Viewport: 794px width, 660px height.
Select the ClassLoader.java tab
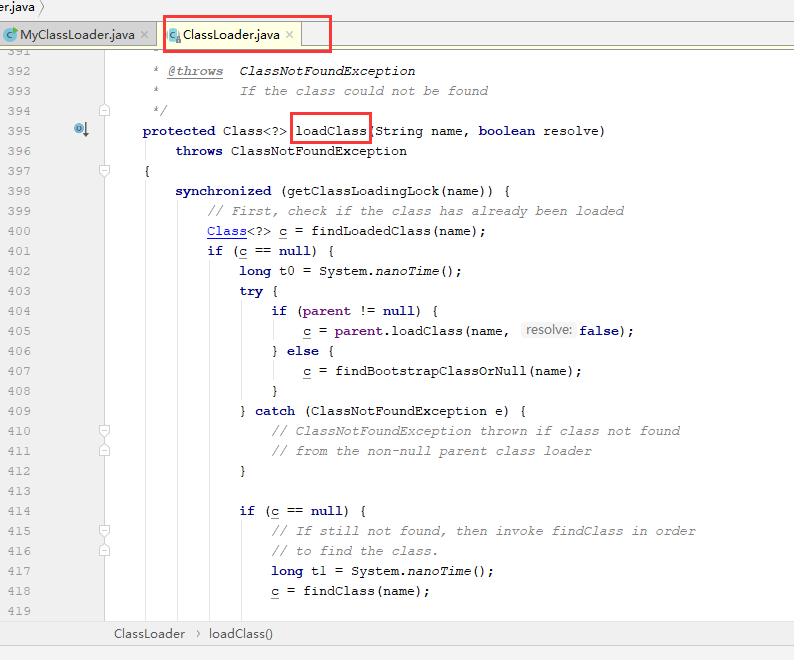[231, 34]
